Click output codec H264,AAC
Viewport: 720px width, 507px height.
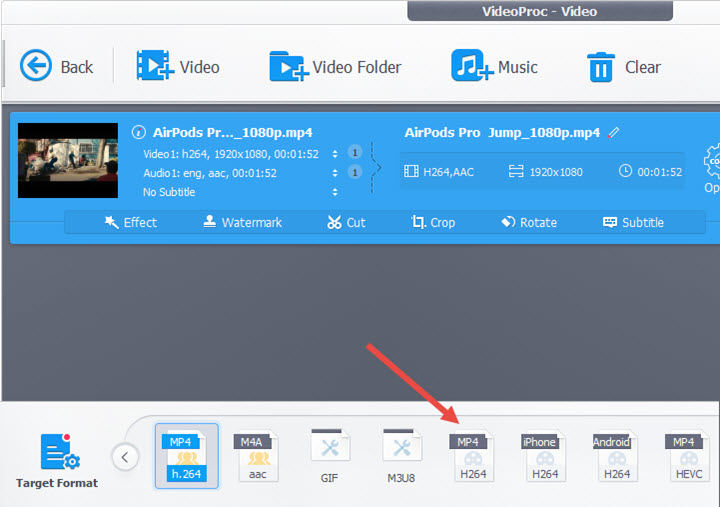(x=439, y=172)
